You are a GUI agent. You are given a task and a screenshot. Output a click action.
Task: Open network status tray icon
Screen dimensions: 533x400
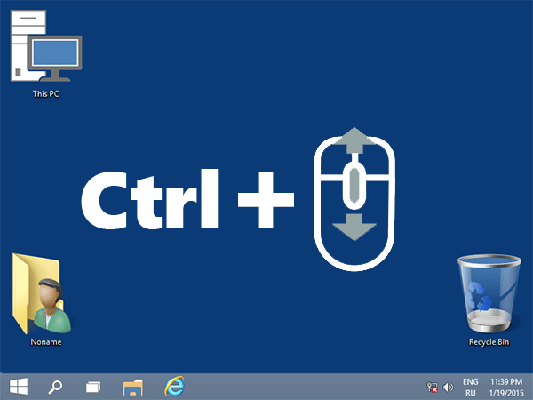432,387
